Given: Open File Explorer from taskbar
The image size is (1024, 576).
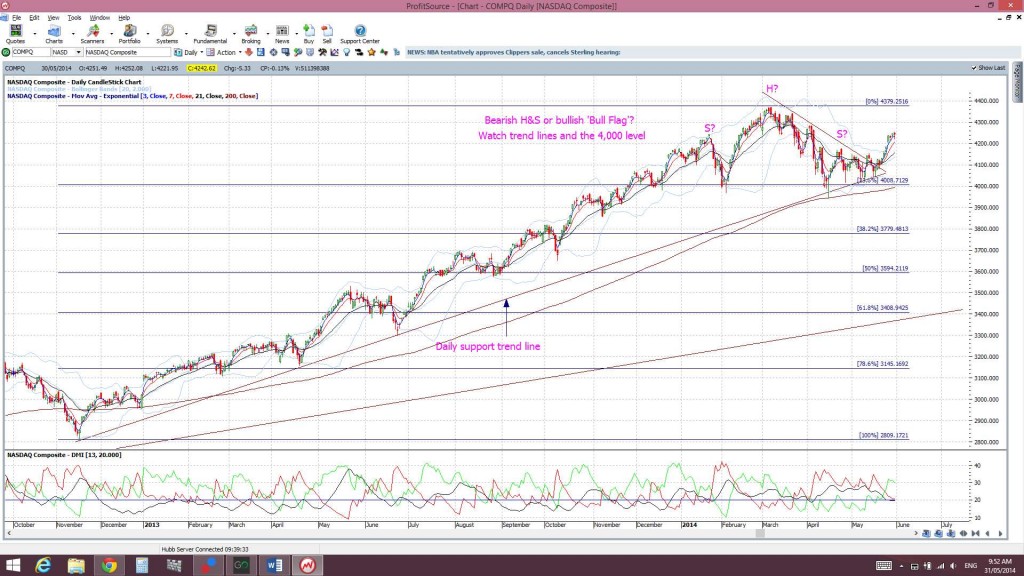Looking at the screenshot, I should pyautogui.click(x=76, y=565).
